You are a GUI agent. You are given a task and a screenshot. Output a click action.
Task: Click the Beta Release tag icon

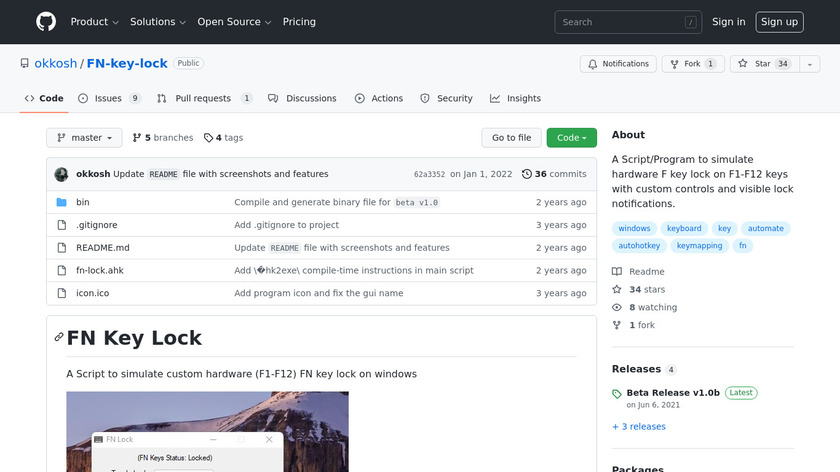pos(617,393)
